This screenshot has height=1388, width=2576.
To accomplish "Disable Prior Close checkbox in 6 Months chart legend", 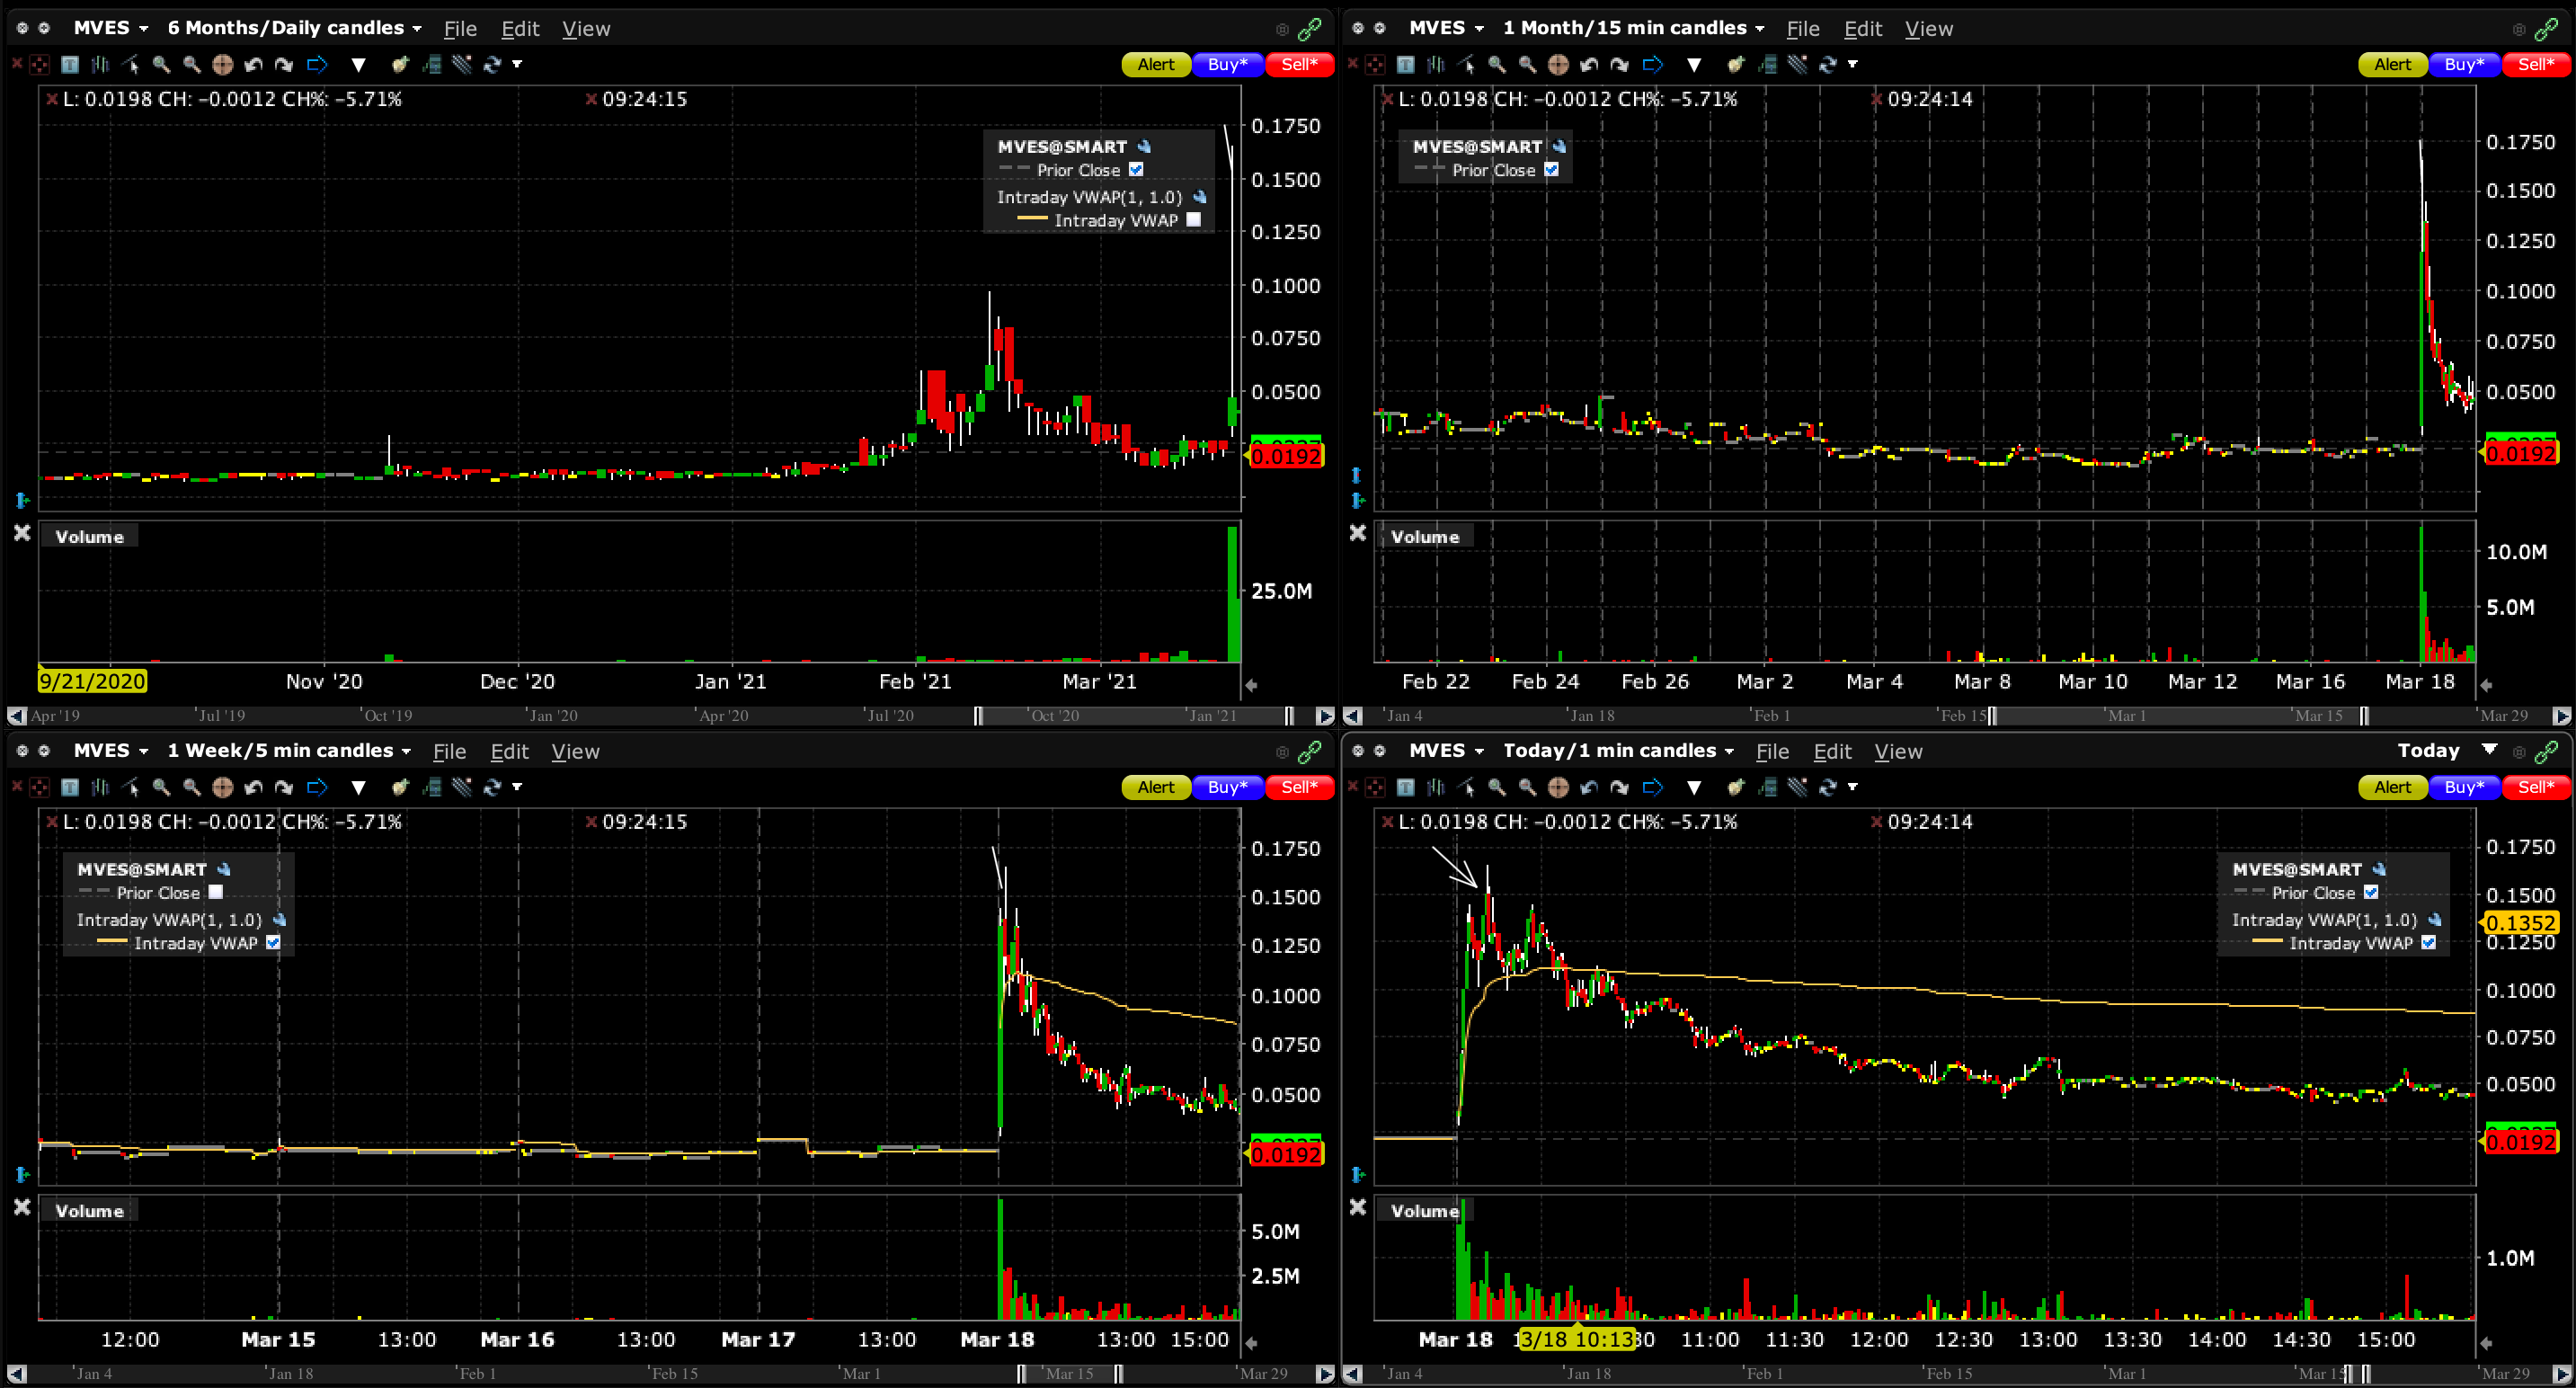I will [1136, 170].
